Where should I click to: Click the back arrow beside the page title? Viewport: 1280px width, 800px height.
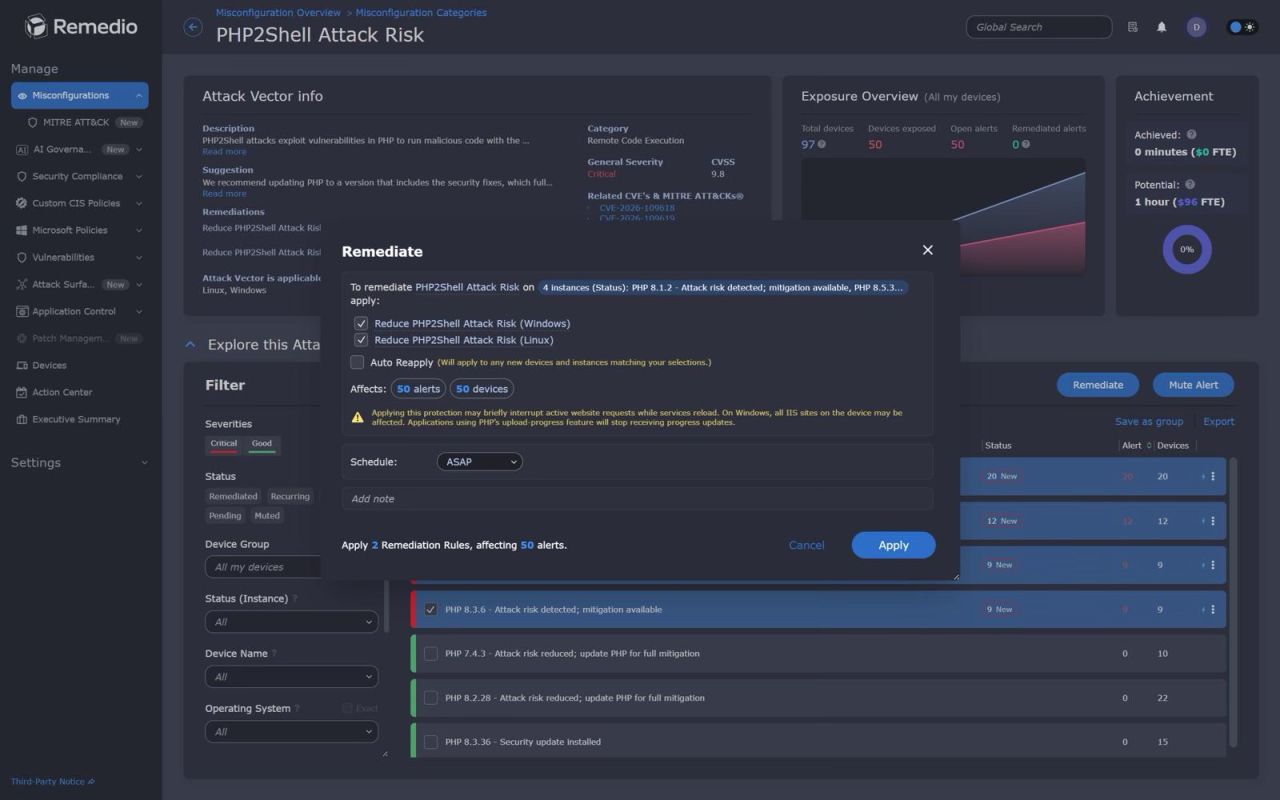pyautogui.click(x=193, y=28)
